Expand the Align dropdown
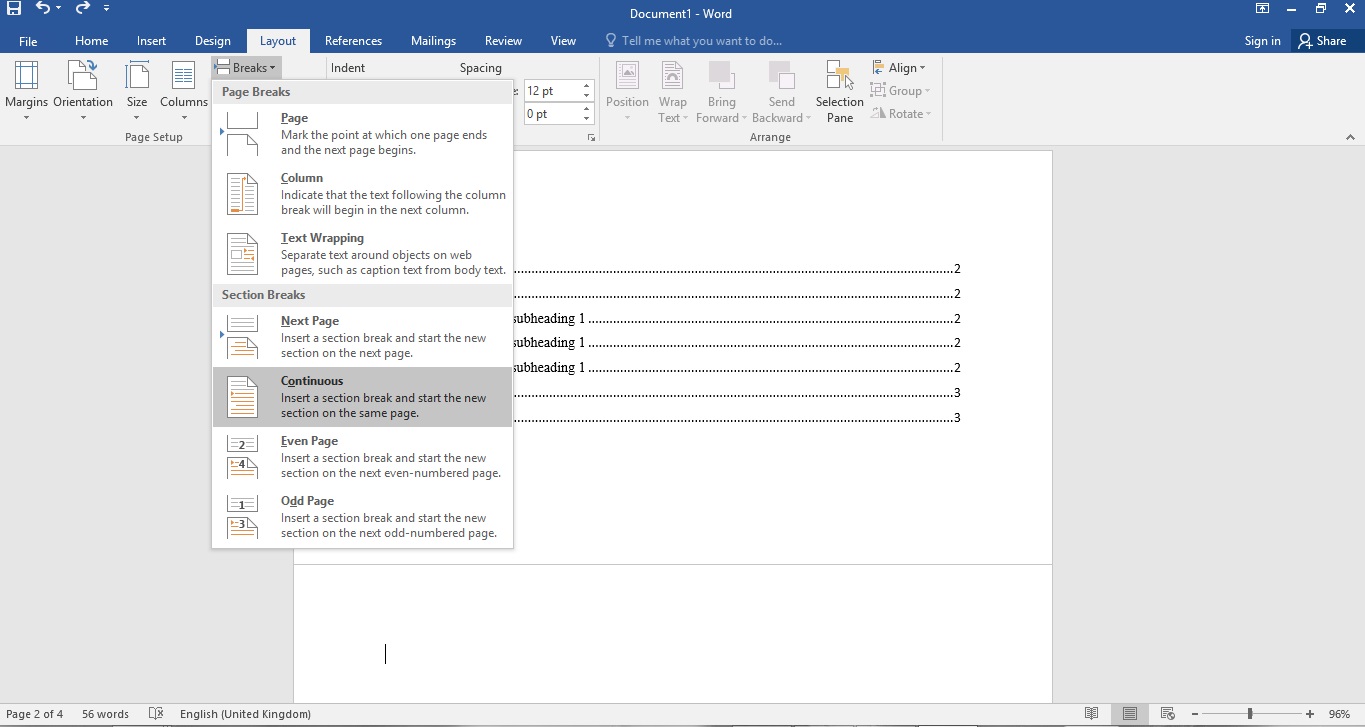1365x727 pixels. [x=900, y=68]
